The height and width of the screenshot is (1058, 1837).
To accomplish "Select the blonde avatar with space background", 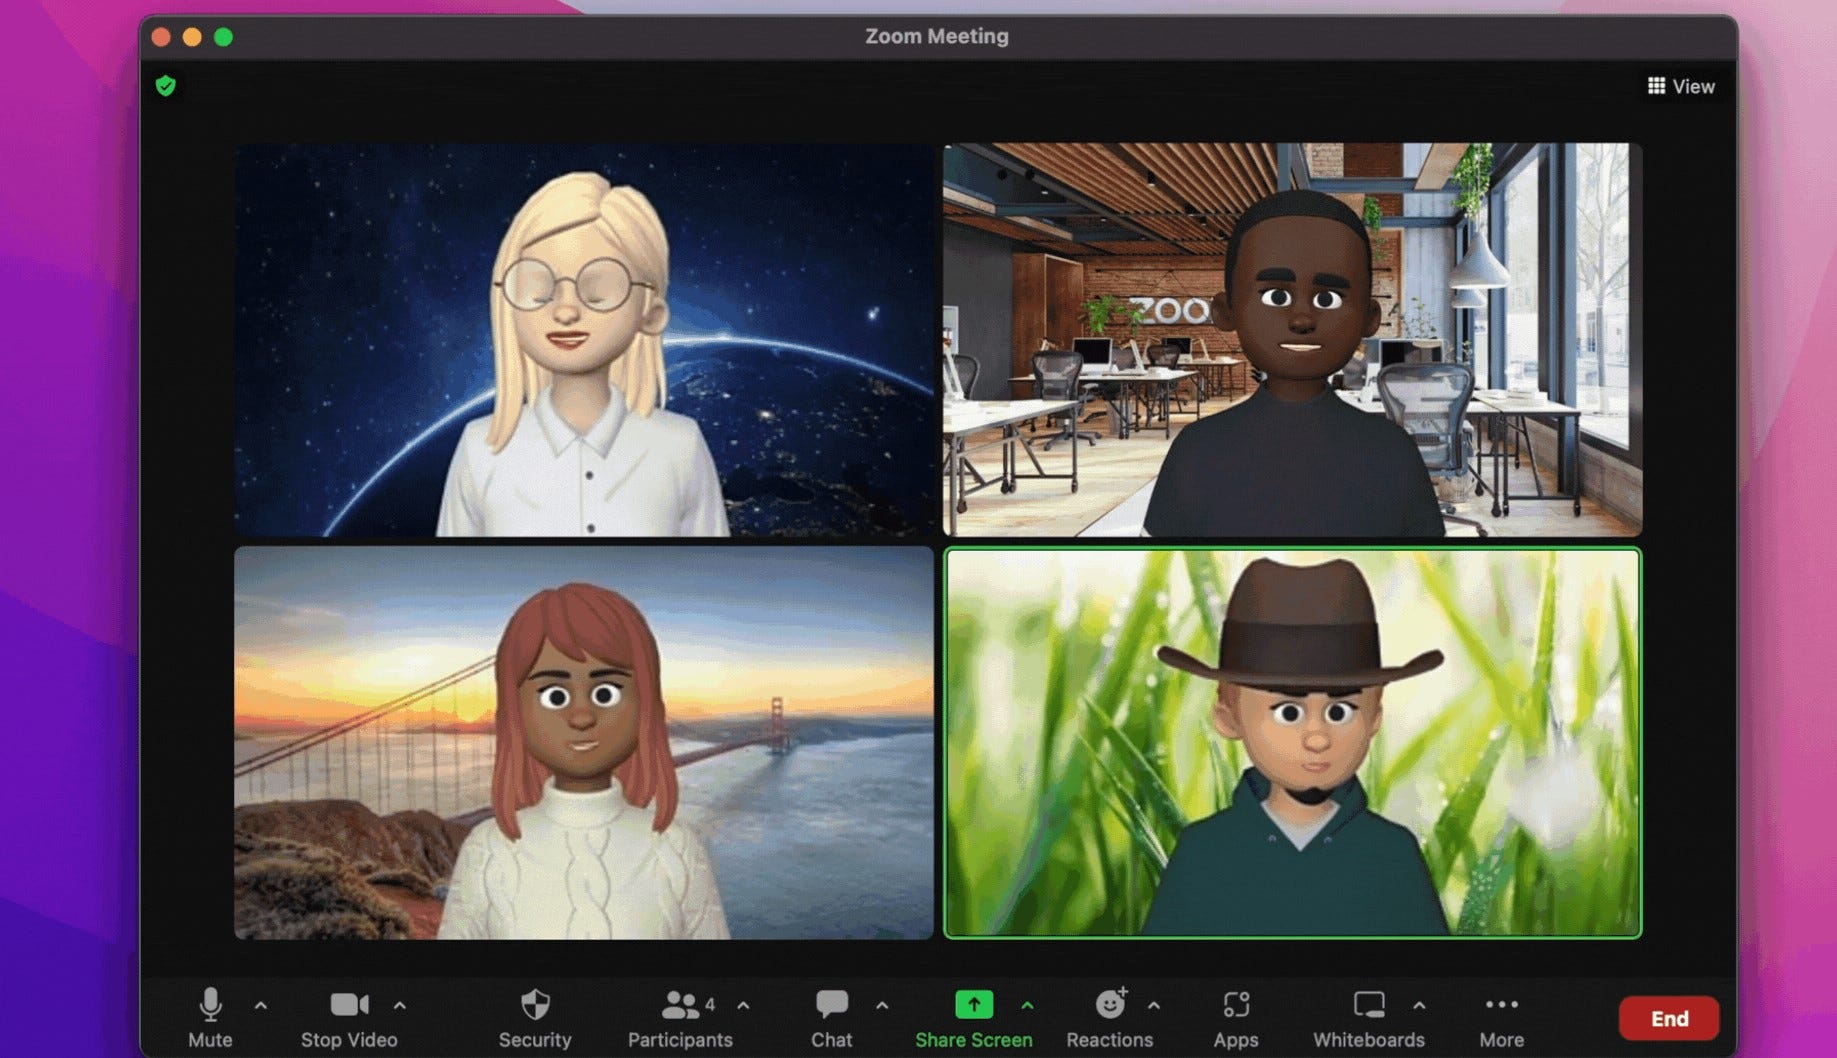I will pyautogui.click(x=584, y=340).
